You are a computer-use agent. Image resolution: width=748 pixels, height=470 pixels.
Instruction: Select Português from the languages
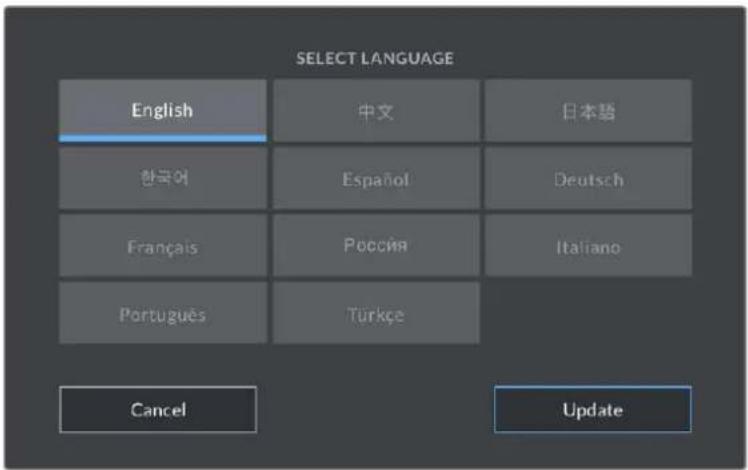(163, 313)
